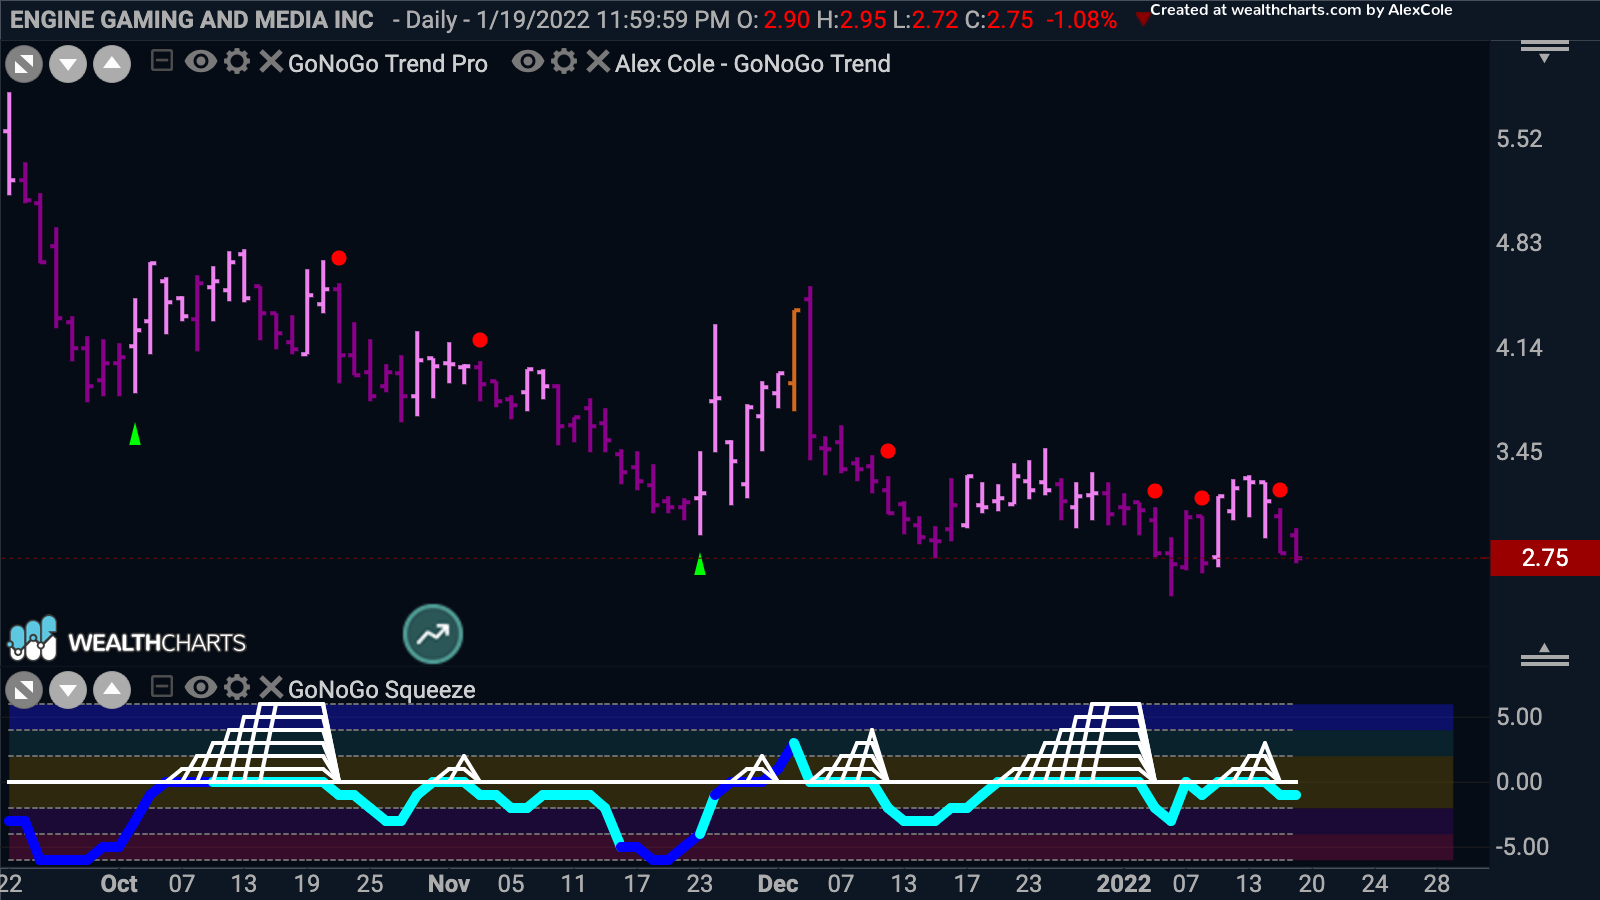Collapse the GoNoGo Trend Pro indicator
Viewport: 1600px width, 900px height.
(161, 62)
